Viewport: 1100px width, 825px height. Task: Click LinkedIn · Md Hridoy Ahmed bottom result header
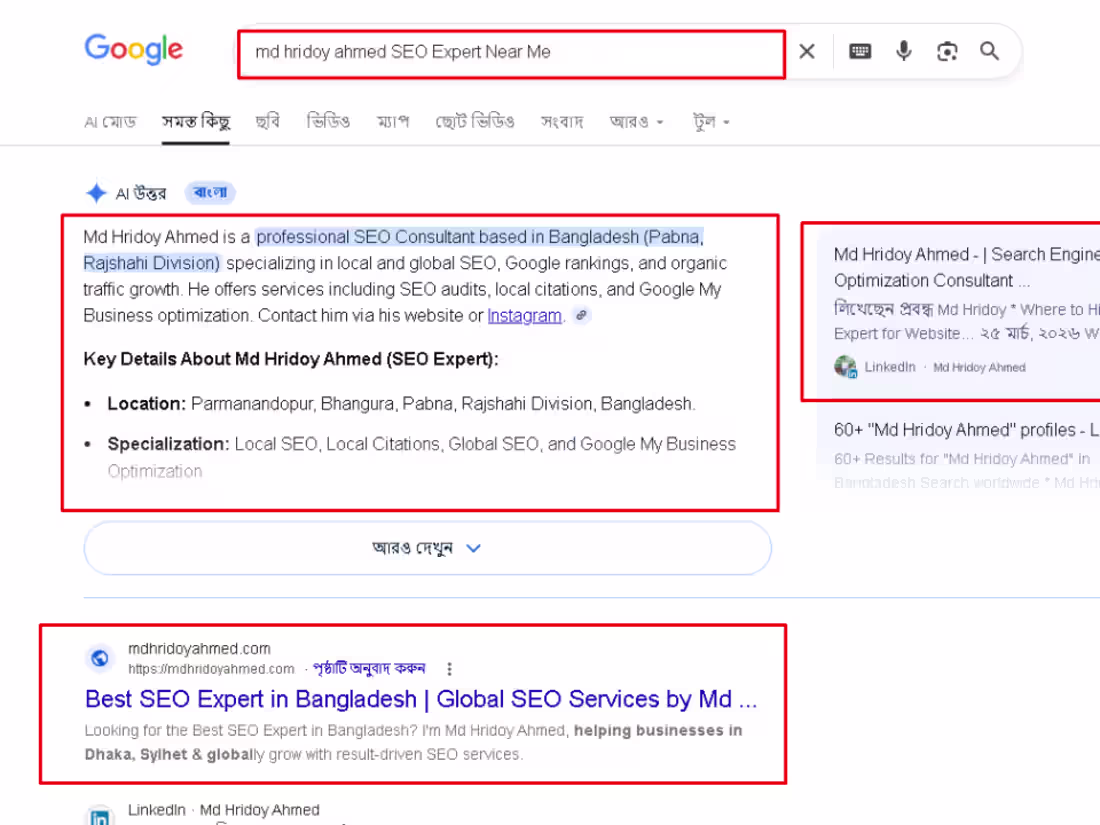223,810
